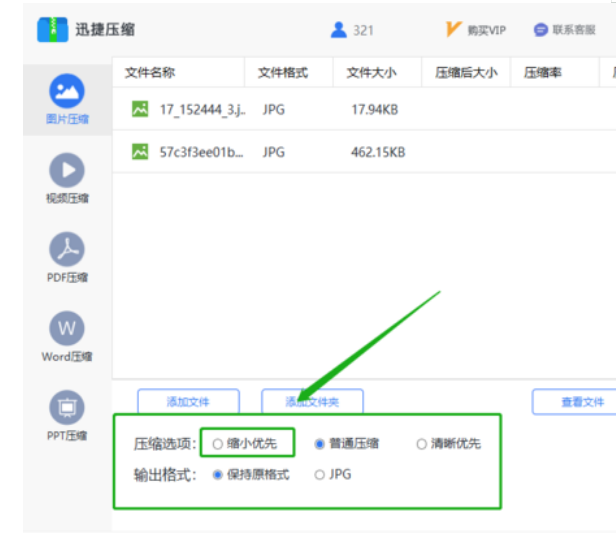The width and height of the screenshot is (616, 537).
Task: Select file name 17_152444_3.j..
Action: pos(203,110)
